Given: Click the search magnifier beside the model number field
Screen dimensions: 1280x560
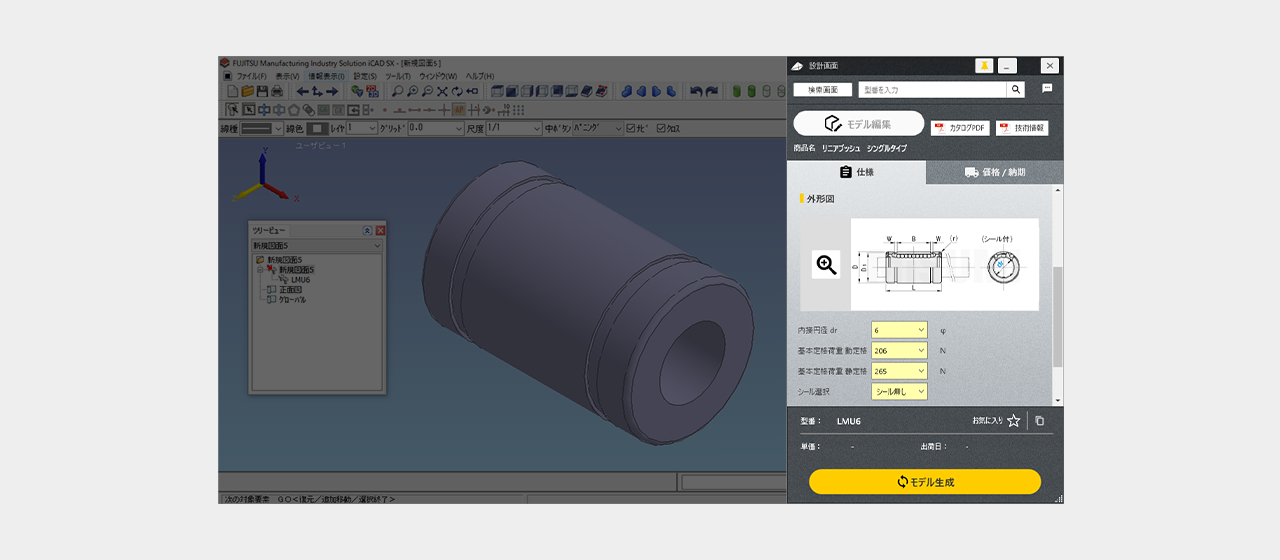Looking at the screenshot, I should point(1016,89).
